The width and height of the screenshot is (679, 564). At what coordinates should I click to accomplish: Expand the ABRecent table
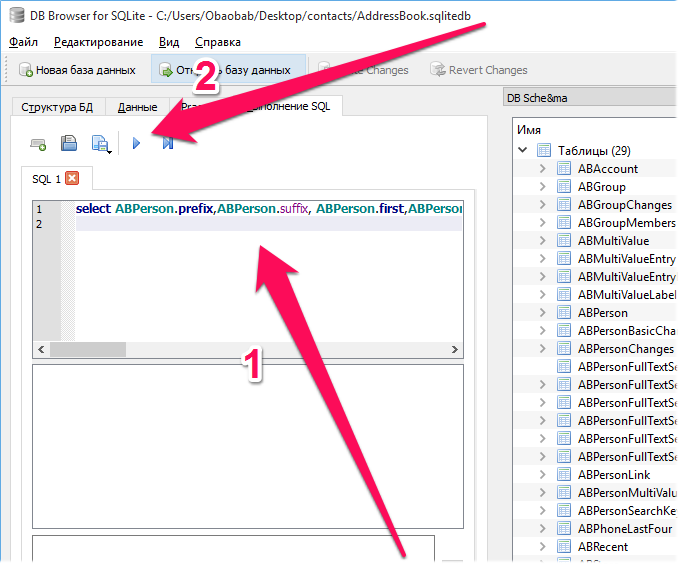point(543,547)
